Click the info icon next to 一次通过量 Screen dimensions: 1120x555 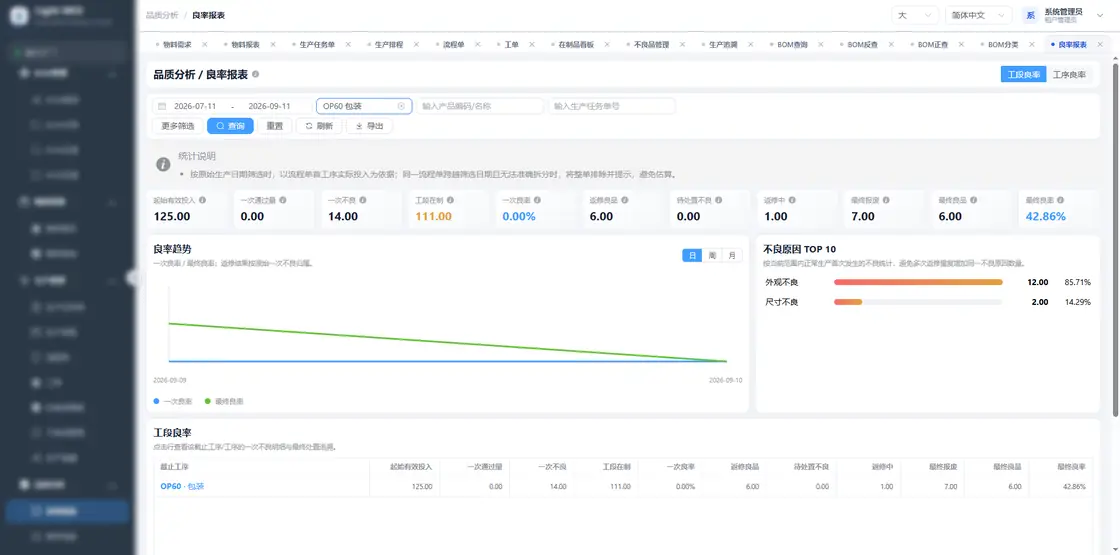point(283,201)
